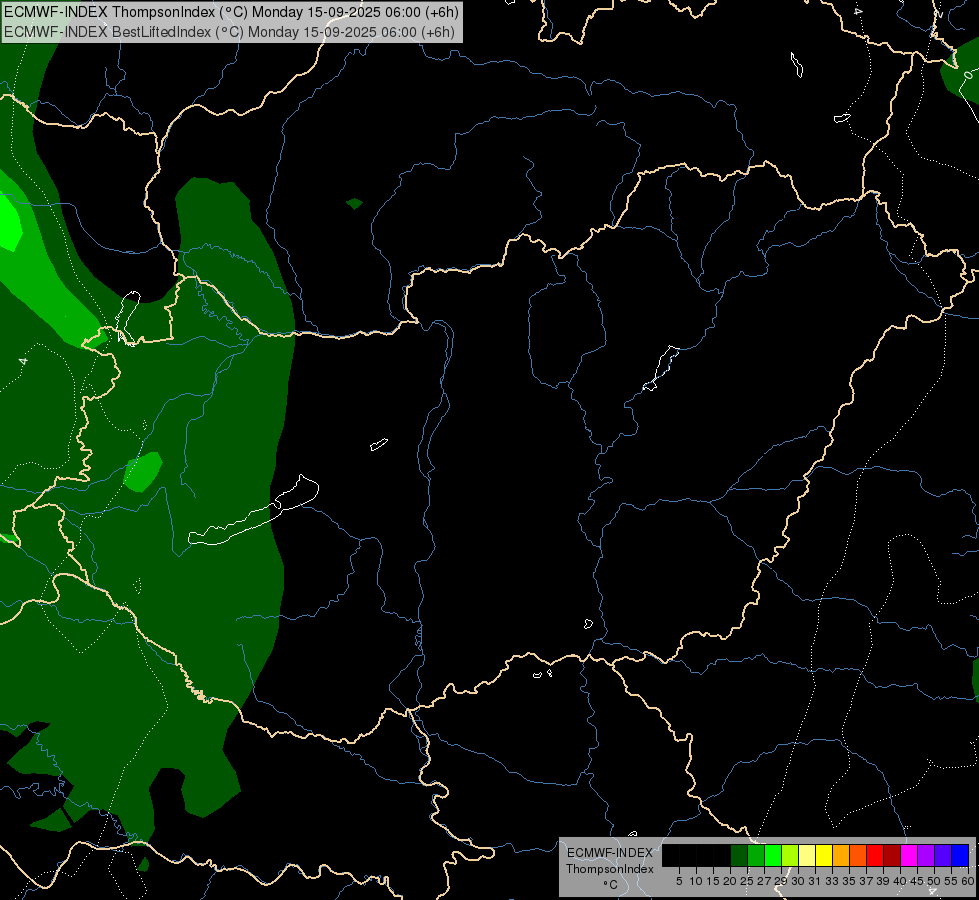Select the magenta 40-45 legend swatch
Image resolution: width=979 pixels, height=900 pixels.
click(x=909, y=855)
